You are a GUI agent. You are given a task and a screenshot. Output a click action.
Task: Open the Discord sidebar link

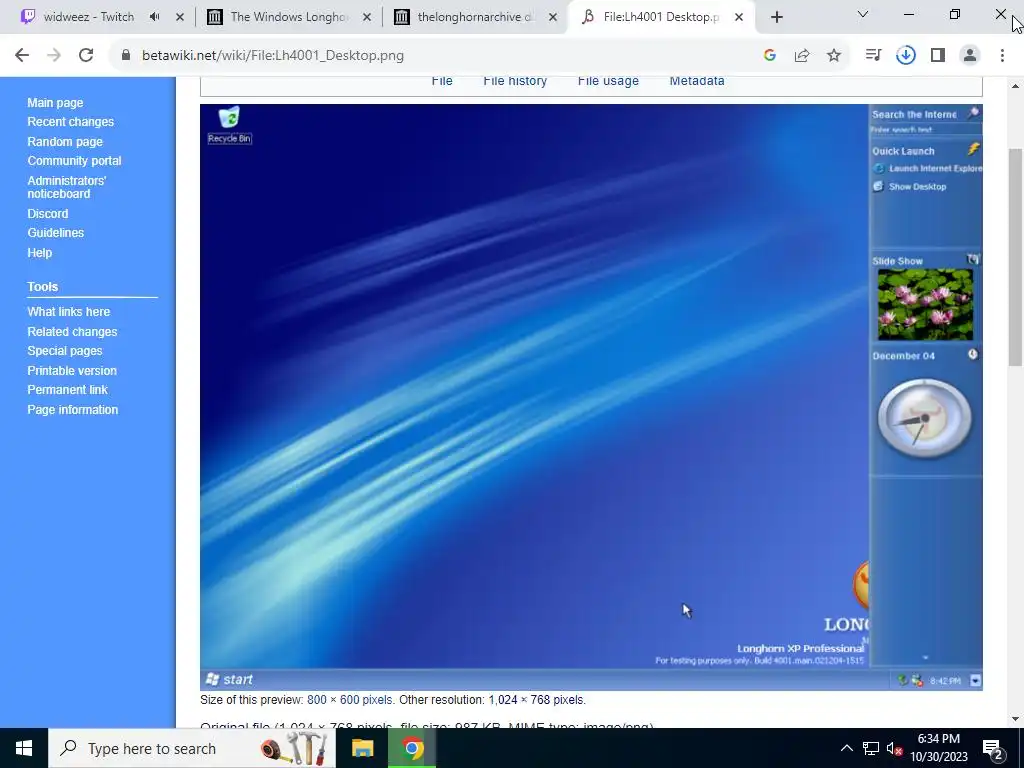point(48,214)
